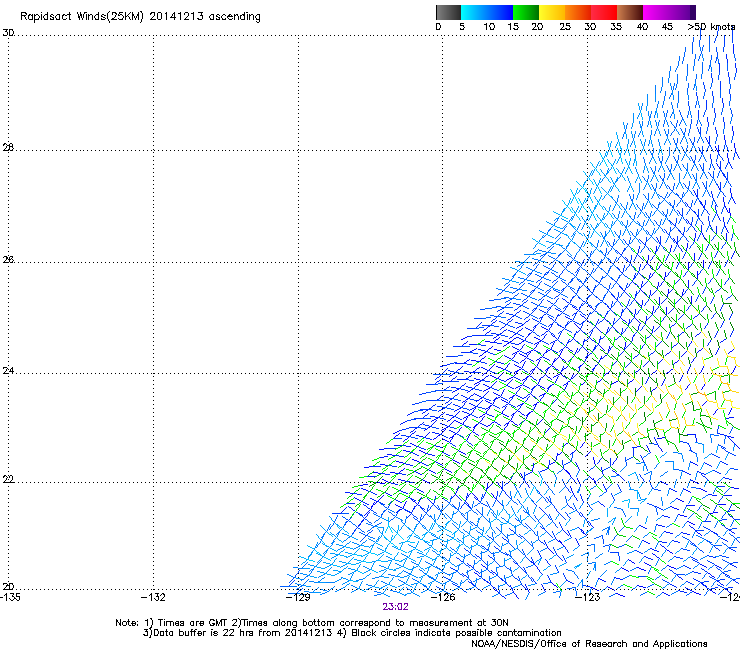This screenshot has width=740, height=650.
Task: Click the longitude label -129
Action: coord(298,597)
